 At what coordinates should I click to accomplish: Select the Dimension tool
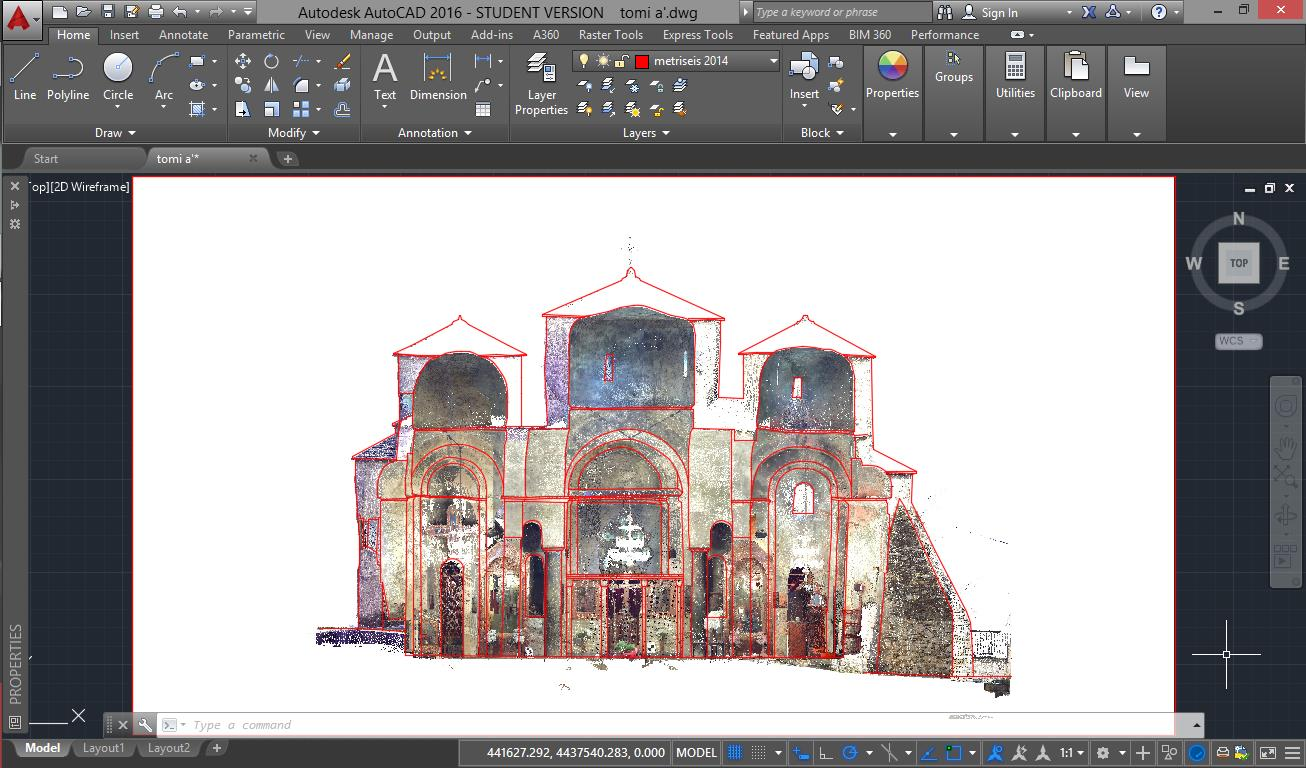pos(438,78)
